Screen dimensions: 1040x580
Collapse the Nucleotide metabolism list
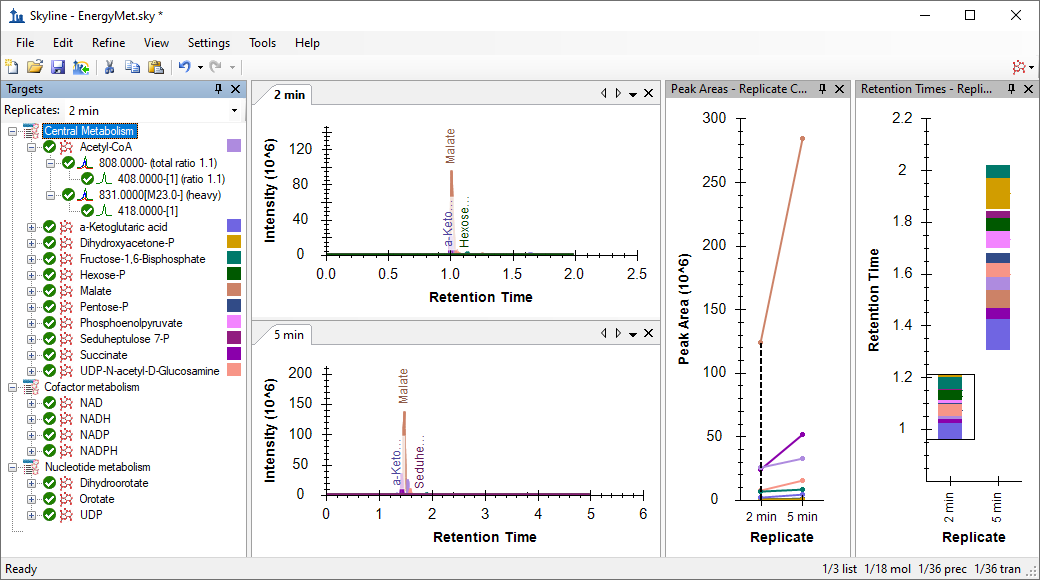[x=13, y=467]
